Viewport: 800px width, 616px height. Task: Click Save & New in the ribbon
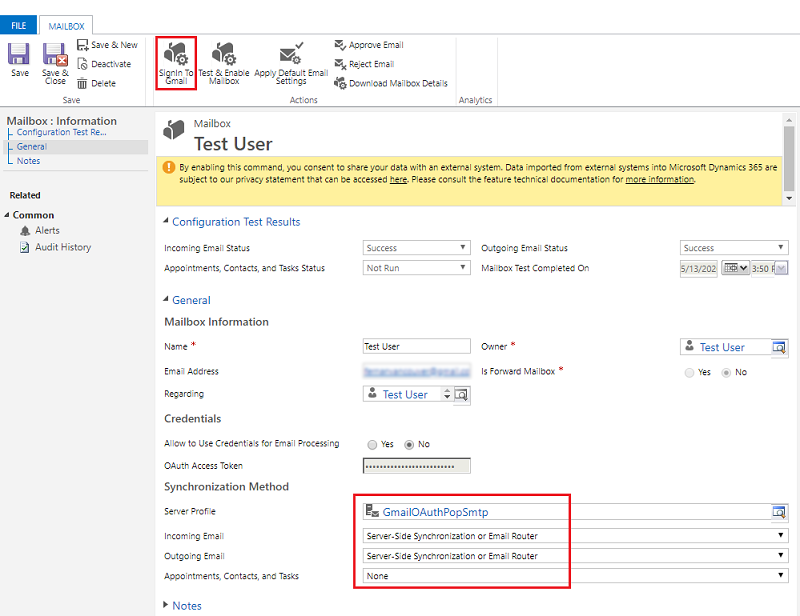coord(108,45)
